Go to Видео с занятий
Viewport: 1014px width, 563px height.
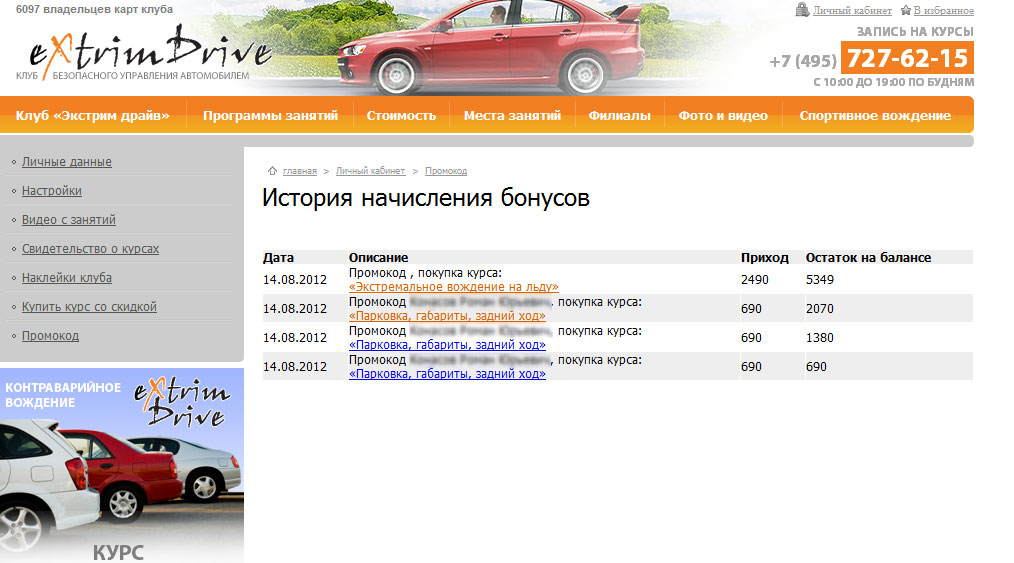[69, 220]
